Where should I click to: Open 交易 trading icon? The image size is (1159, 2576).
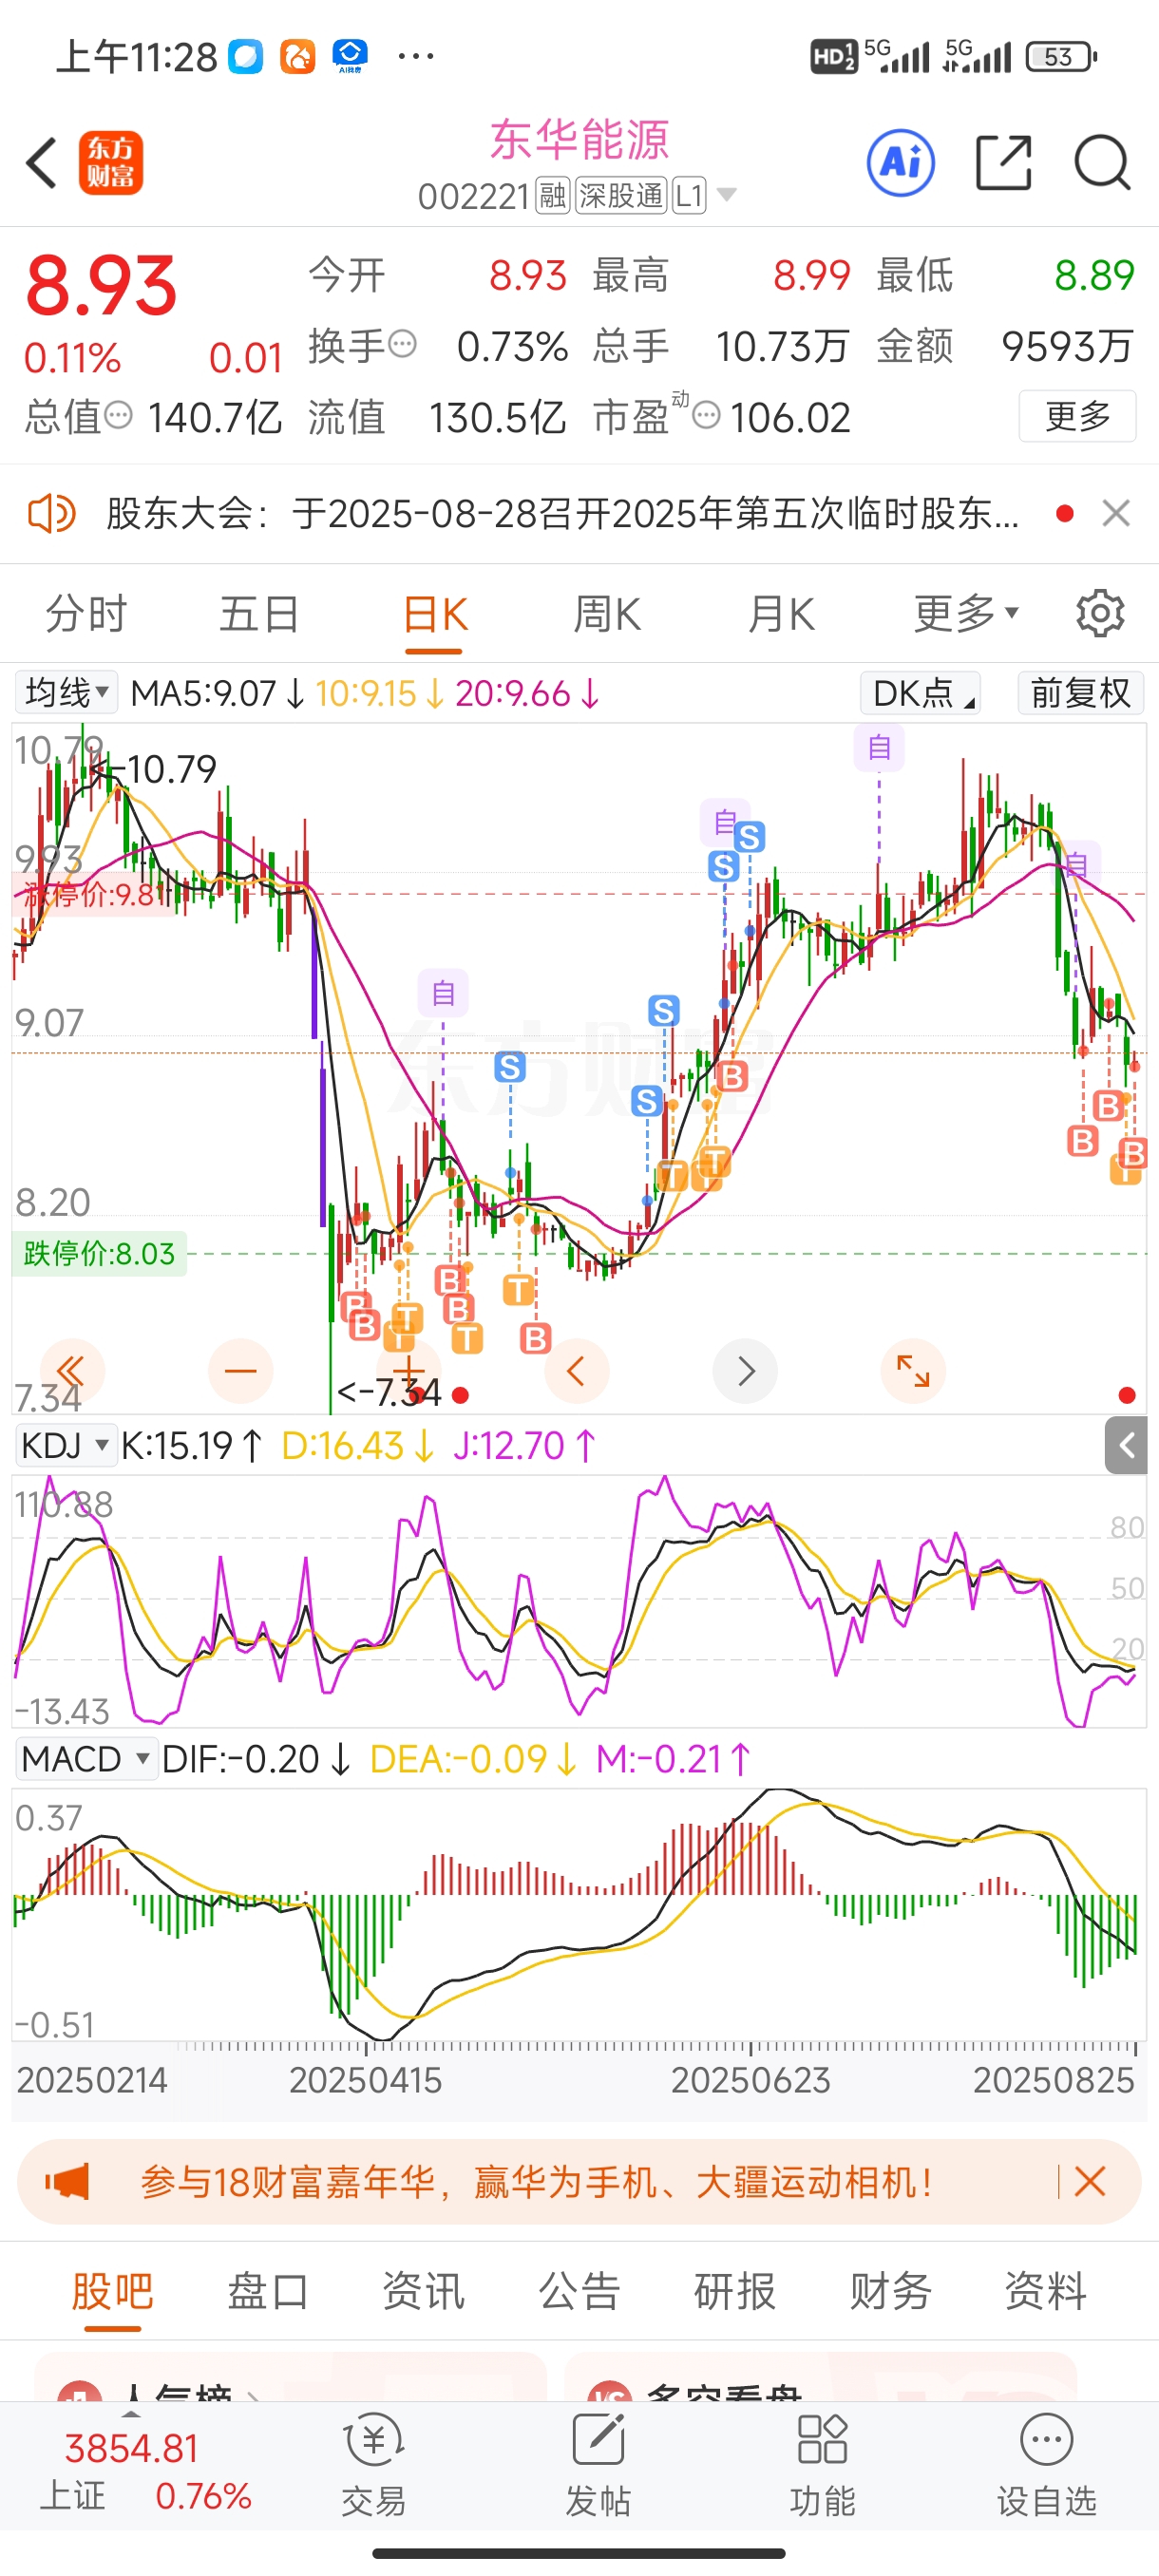tap(373, 2464)
